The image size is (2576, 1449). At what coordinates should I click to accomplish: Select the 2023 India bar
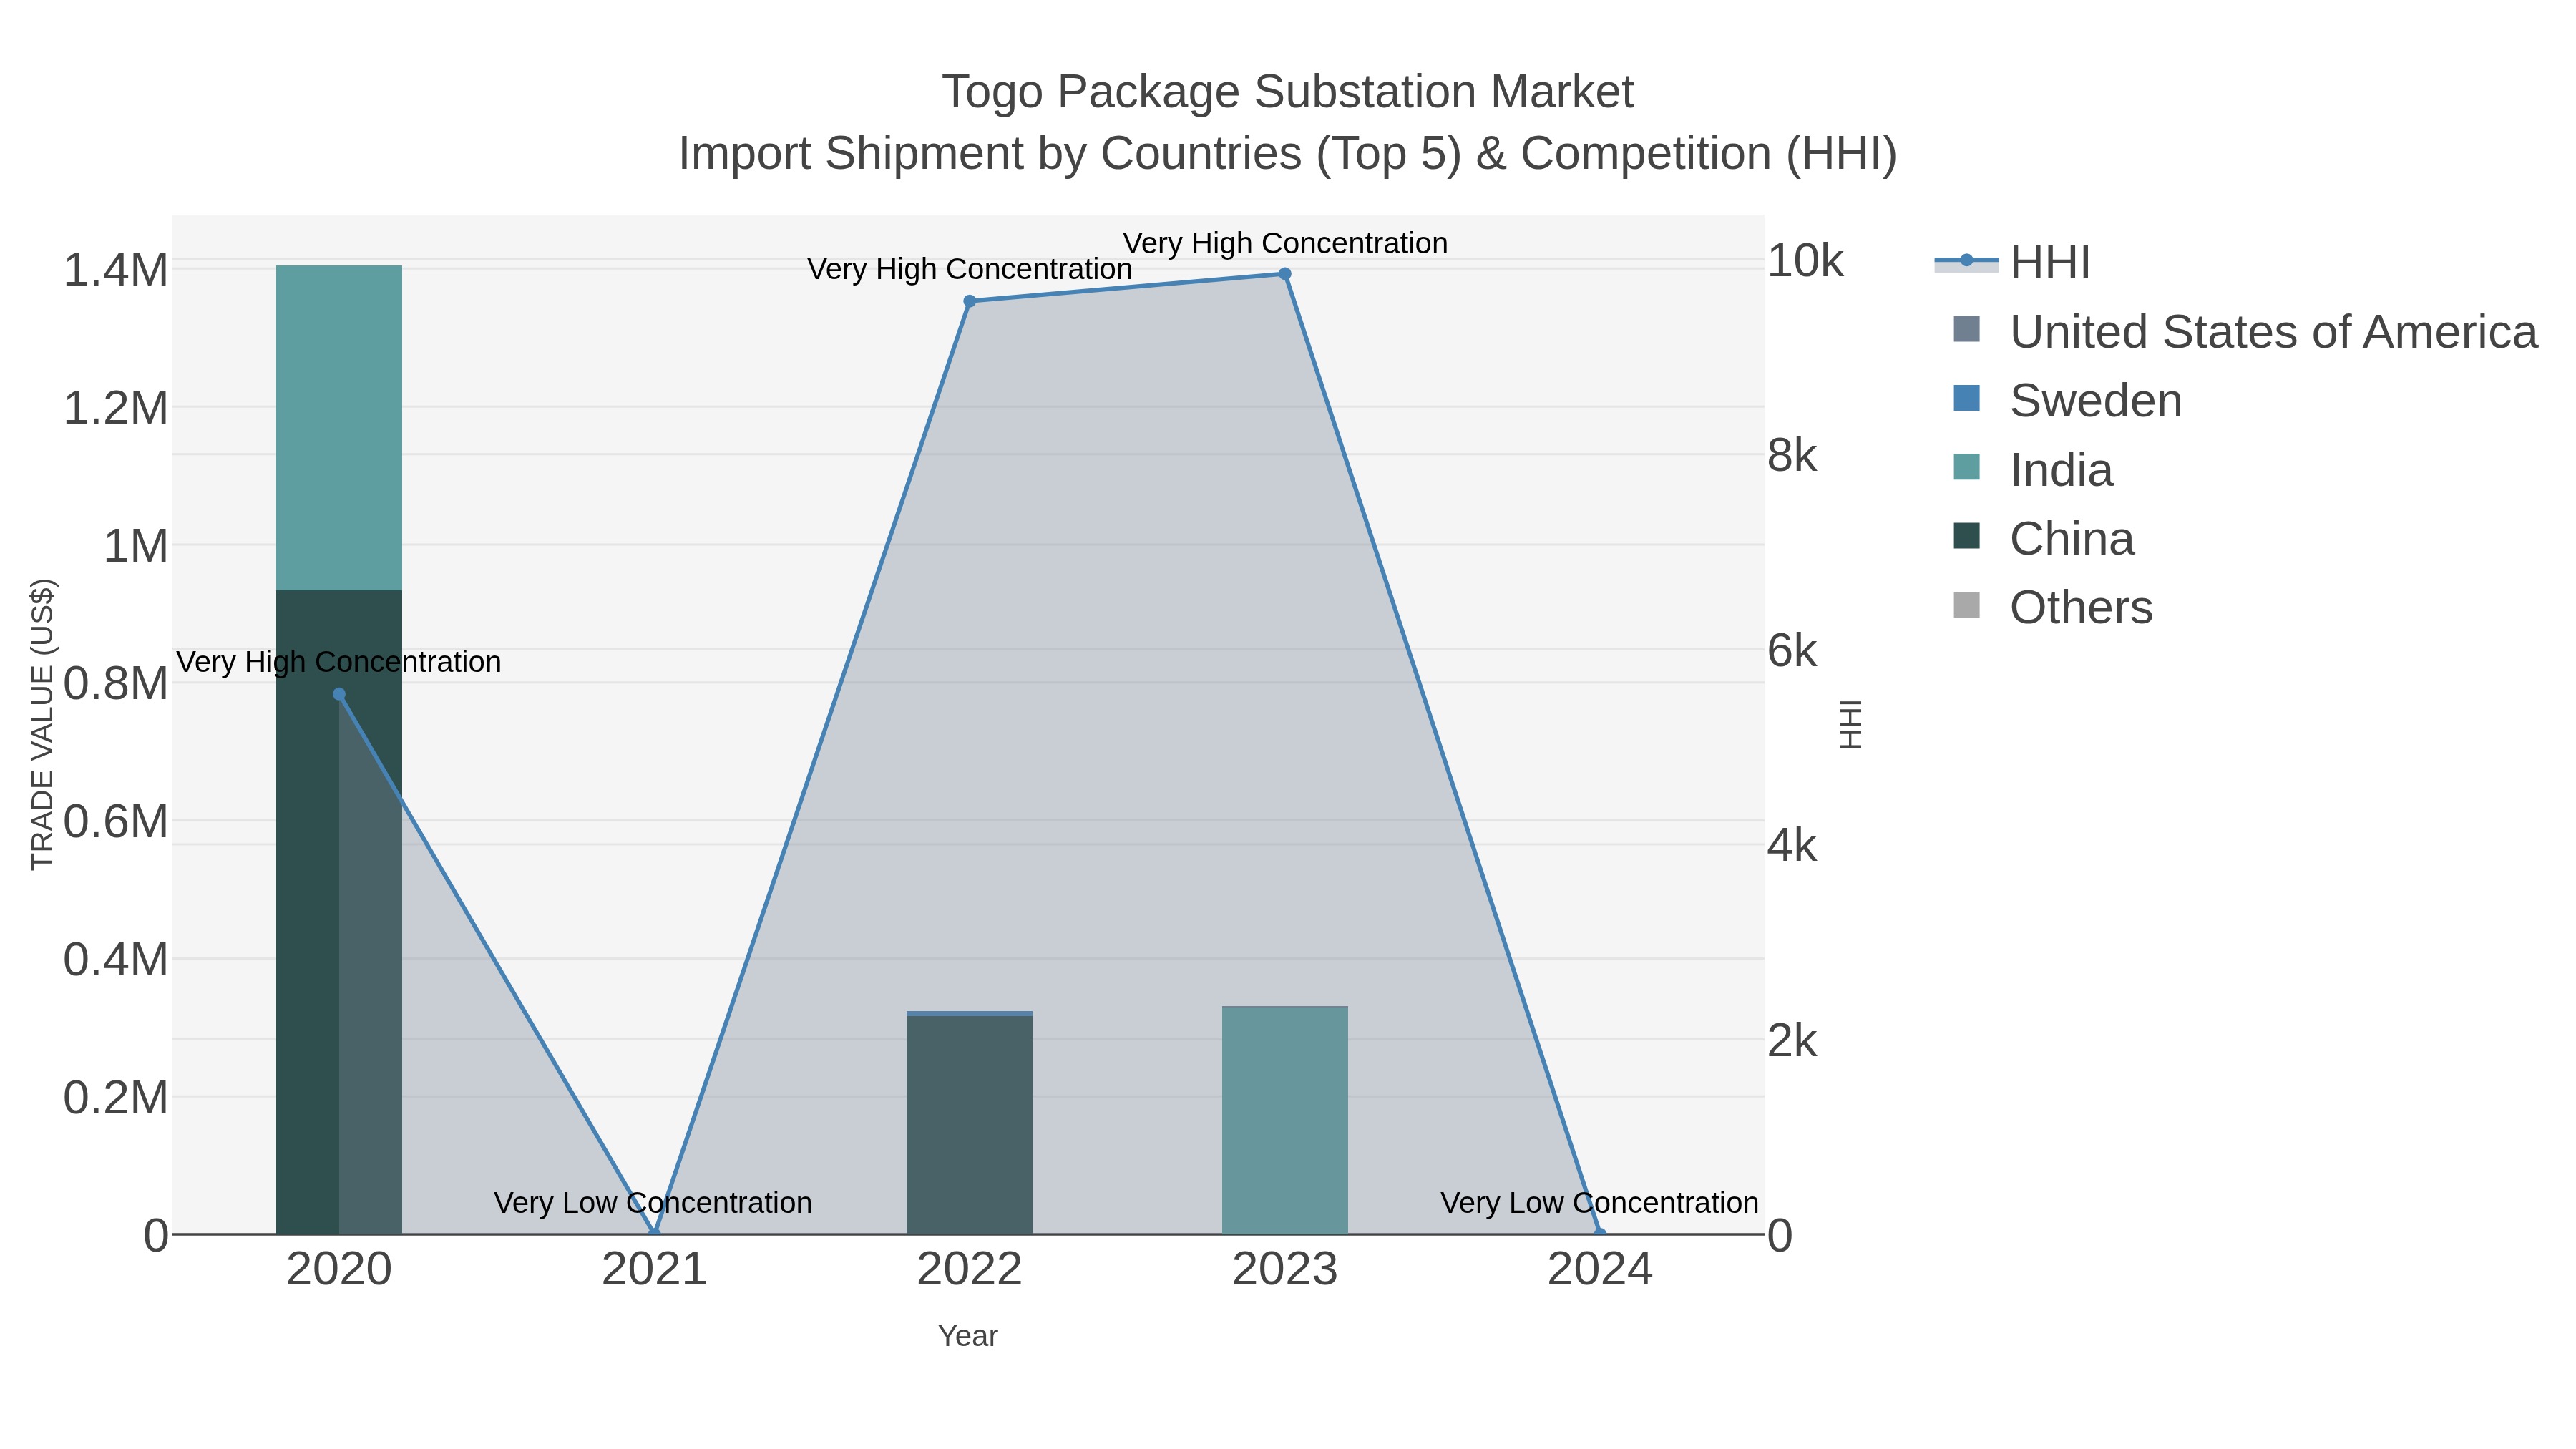point(1285,1120)
